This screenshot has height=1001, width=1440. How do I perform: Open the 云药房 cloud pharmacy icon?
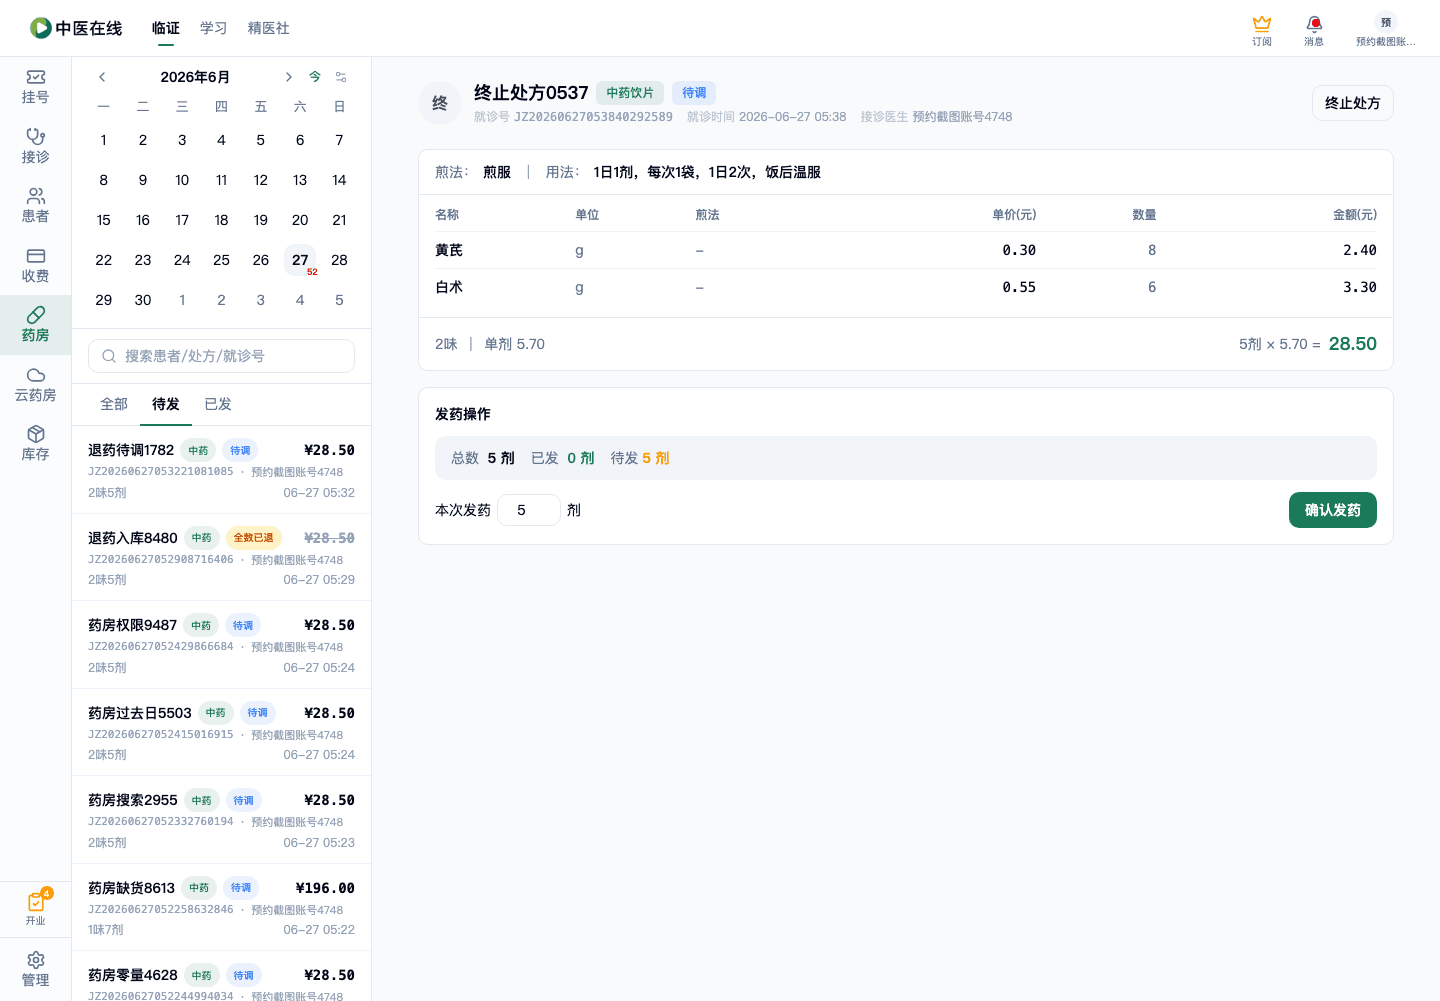coord(35,384)
